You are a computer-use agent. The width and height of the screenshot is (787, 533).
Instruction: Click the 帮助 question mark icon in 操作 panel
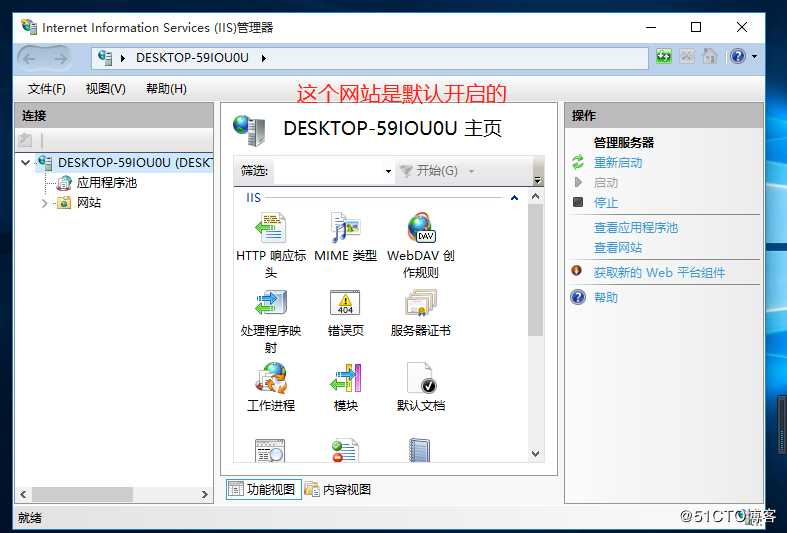click(578, 297)
